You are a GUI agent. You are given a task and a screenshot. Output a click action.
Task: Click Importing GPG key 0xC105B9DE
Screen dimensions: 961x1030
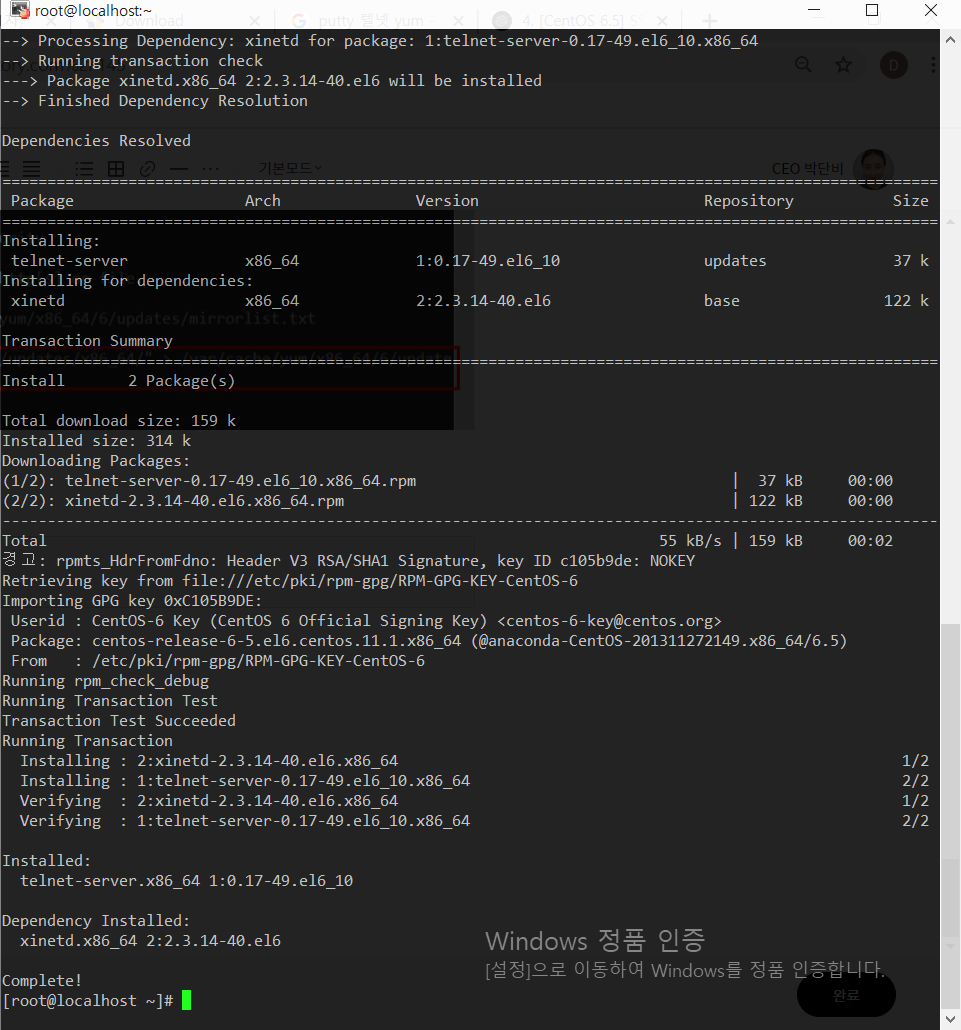click(x=132, y=601)
